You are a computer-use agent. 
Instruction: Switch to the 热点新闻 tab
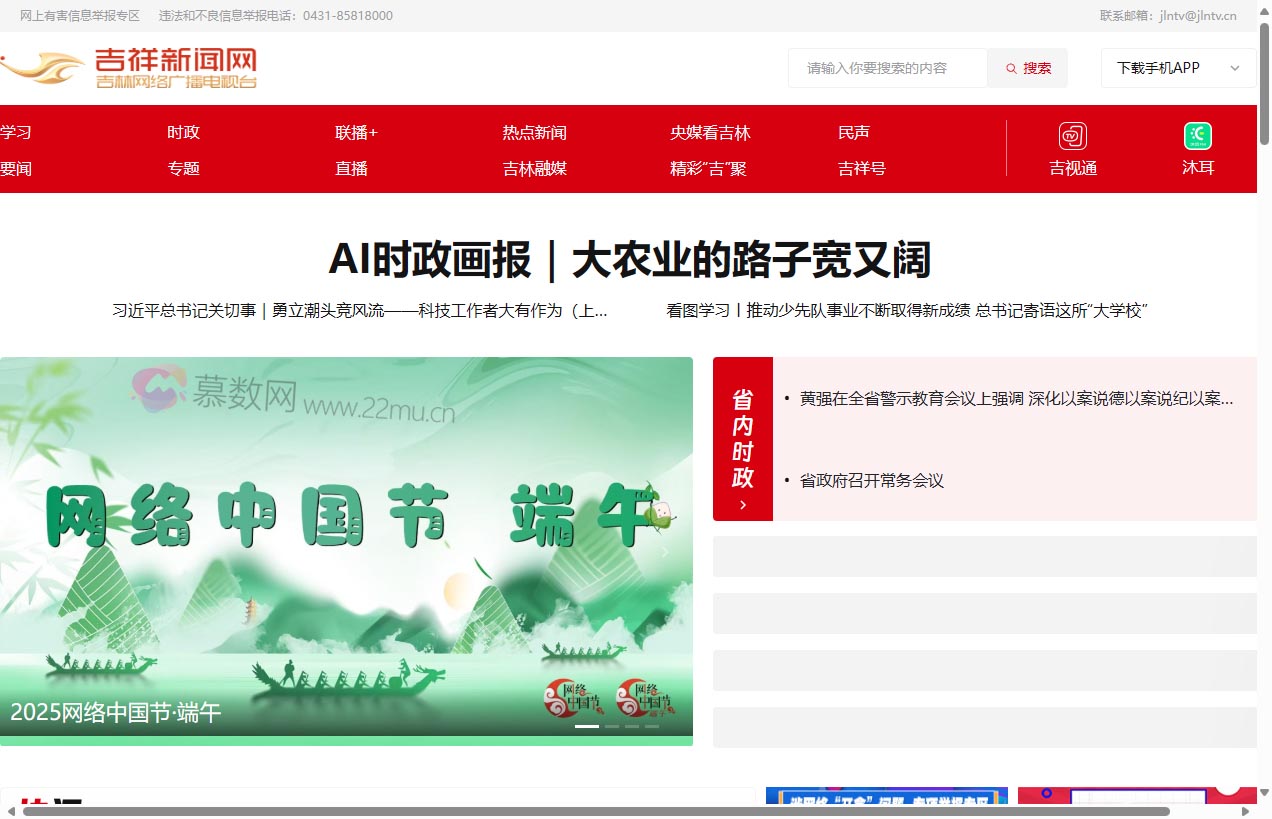(535, 131)
